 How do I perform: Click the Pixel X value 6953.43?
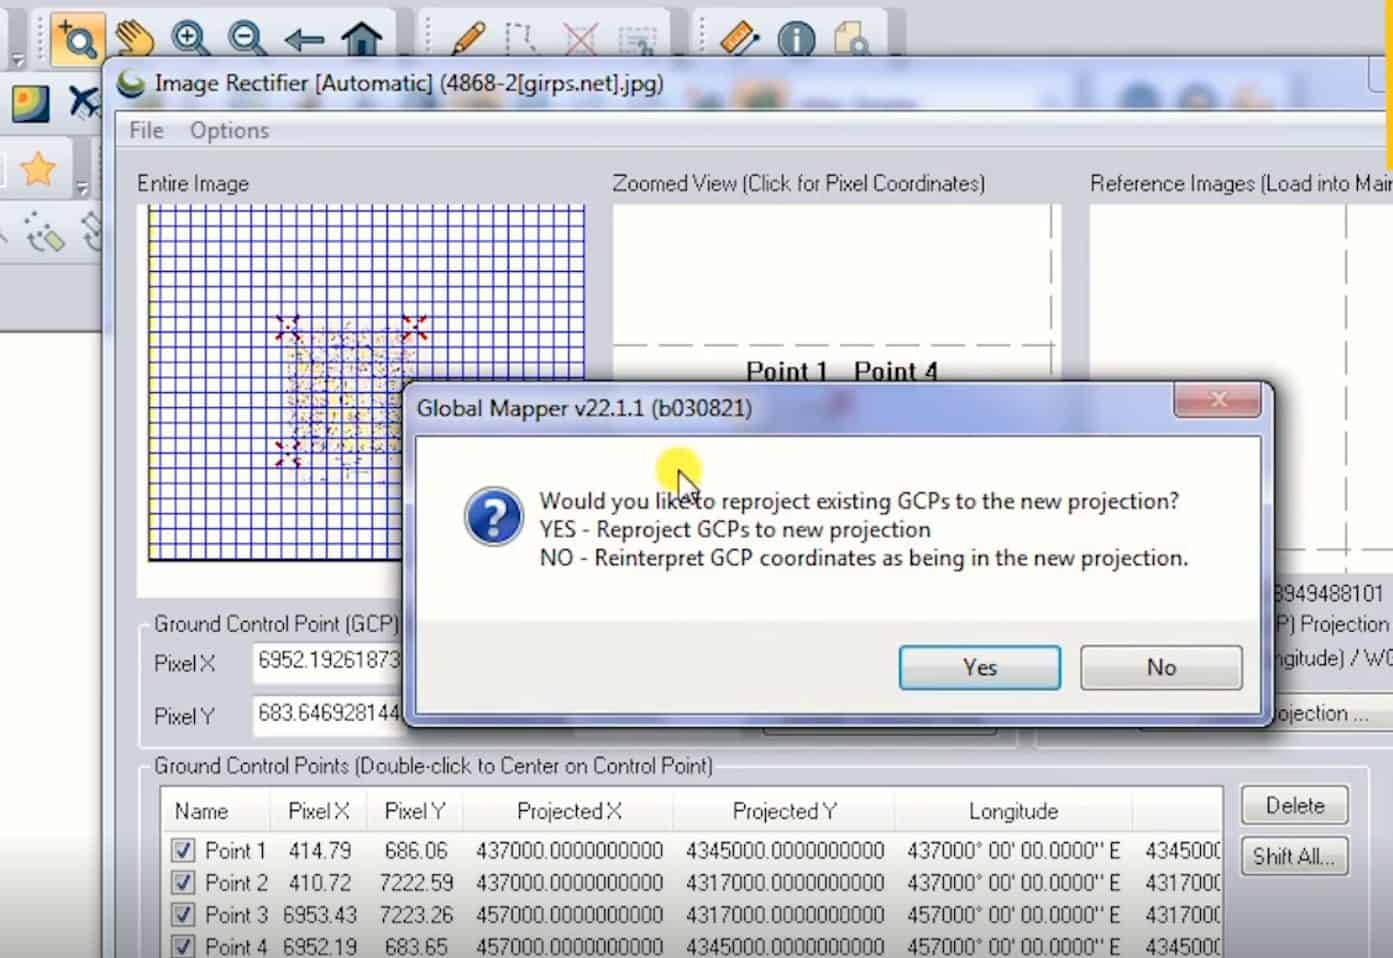(x=319, y=915)
